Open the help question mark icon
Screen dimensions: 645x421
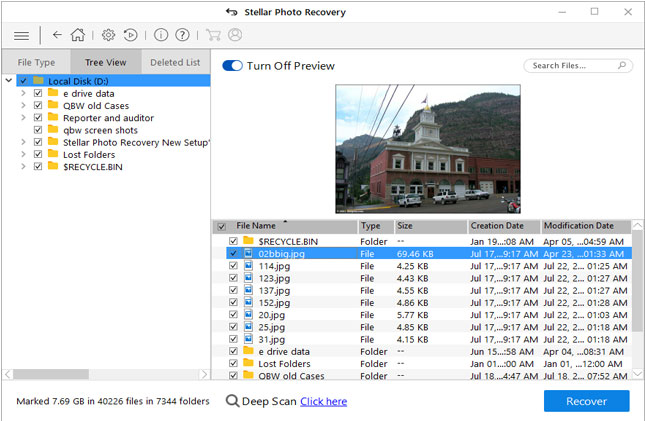point(182,35)
